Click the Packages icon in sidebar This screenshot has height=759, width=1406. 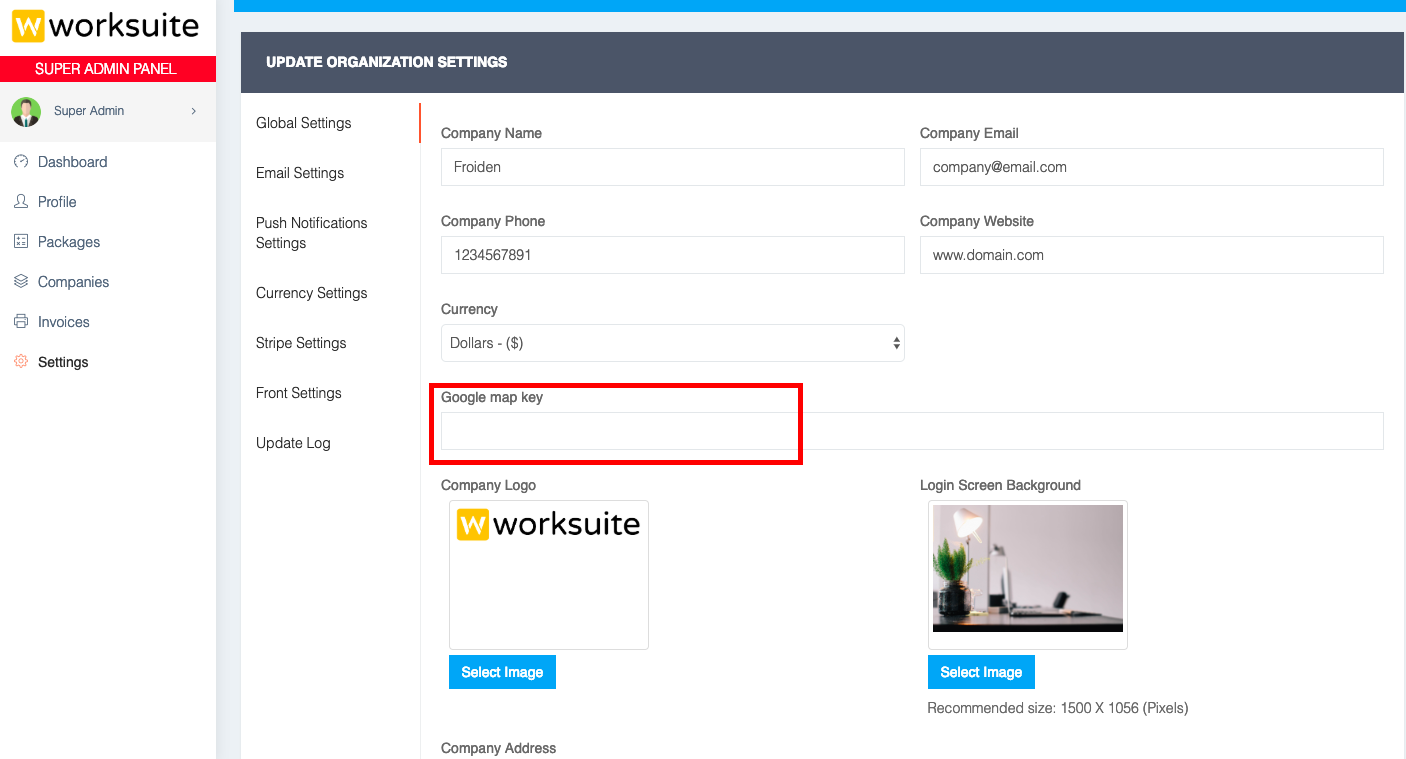tap(21, 242)
